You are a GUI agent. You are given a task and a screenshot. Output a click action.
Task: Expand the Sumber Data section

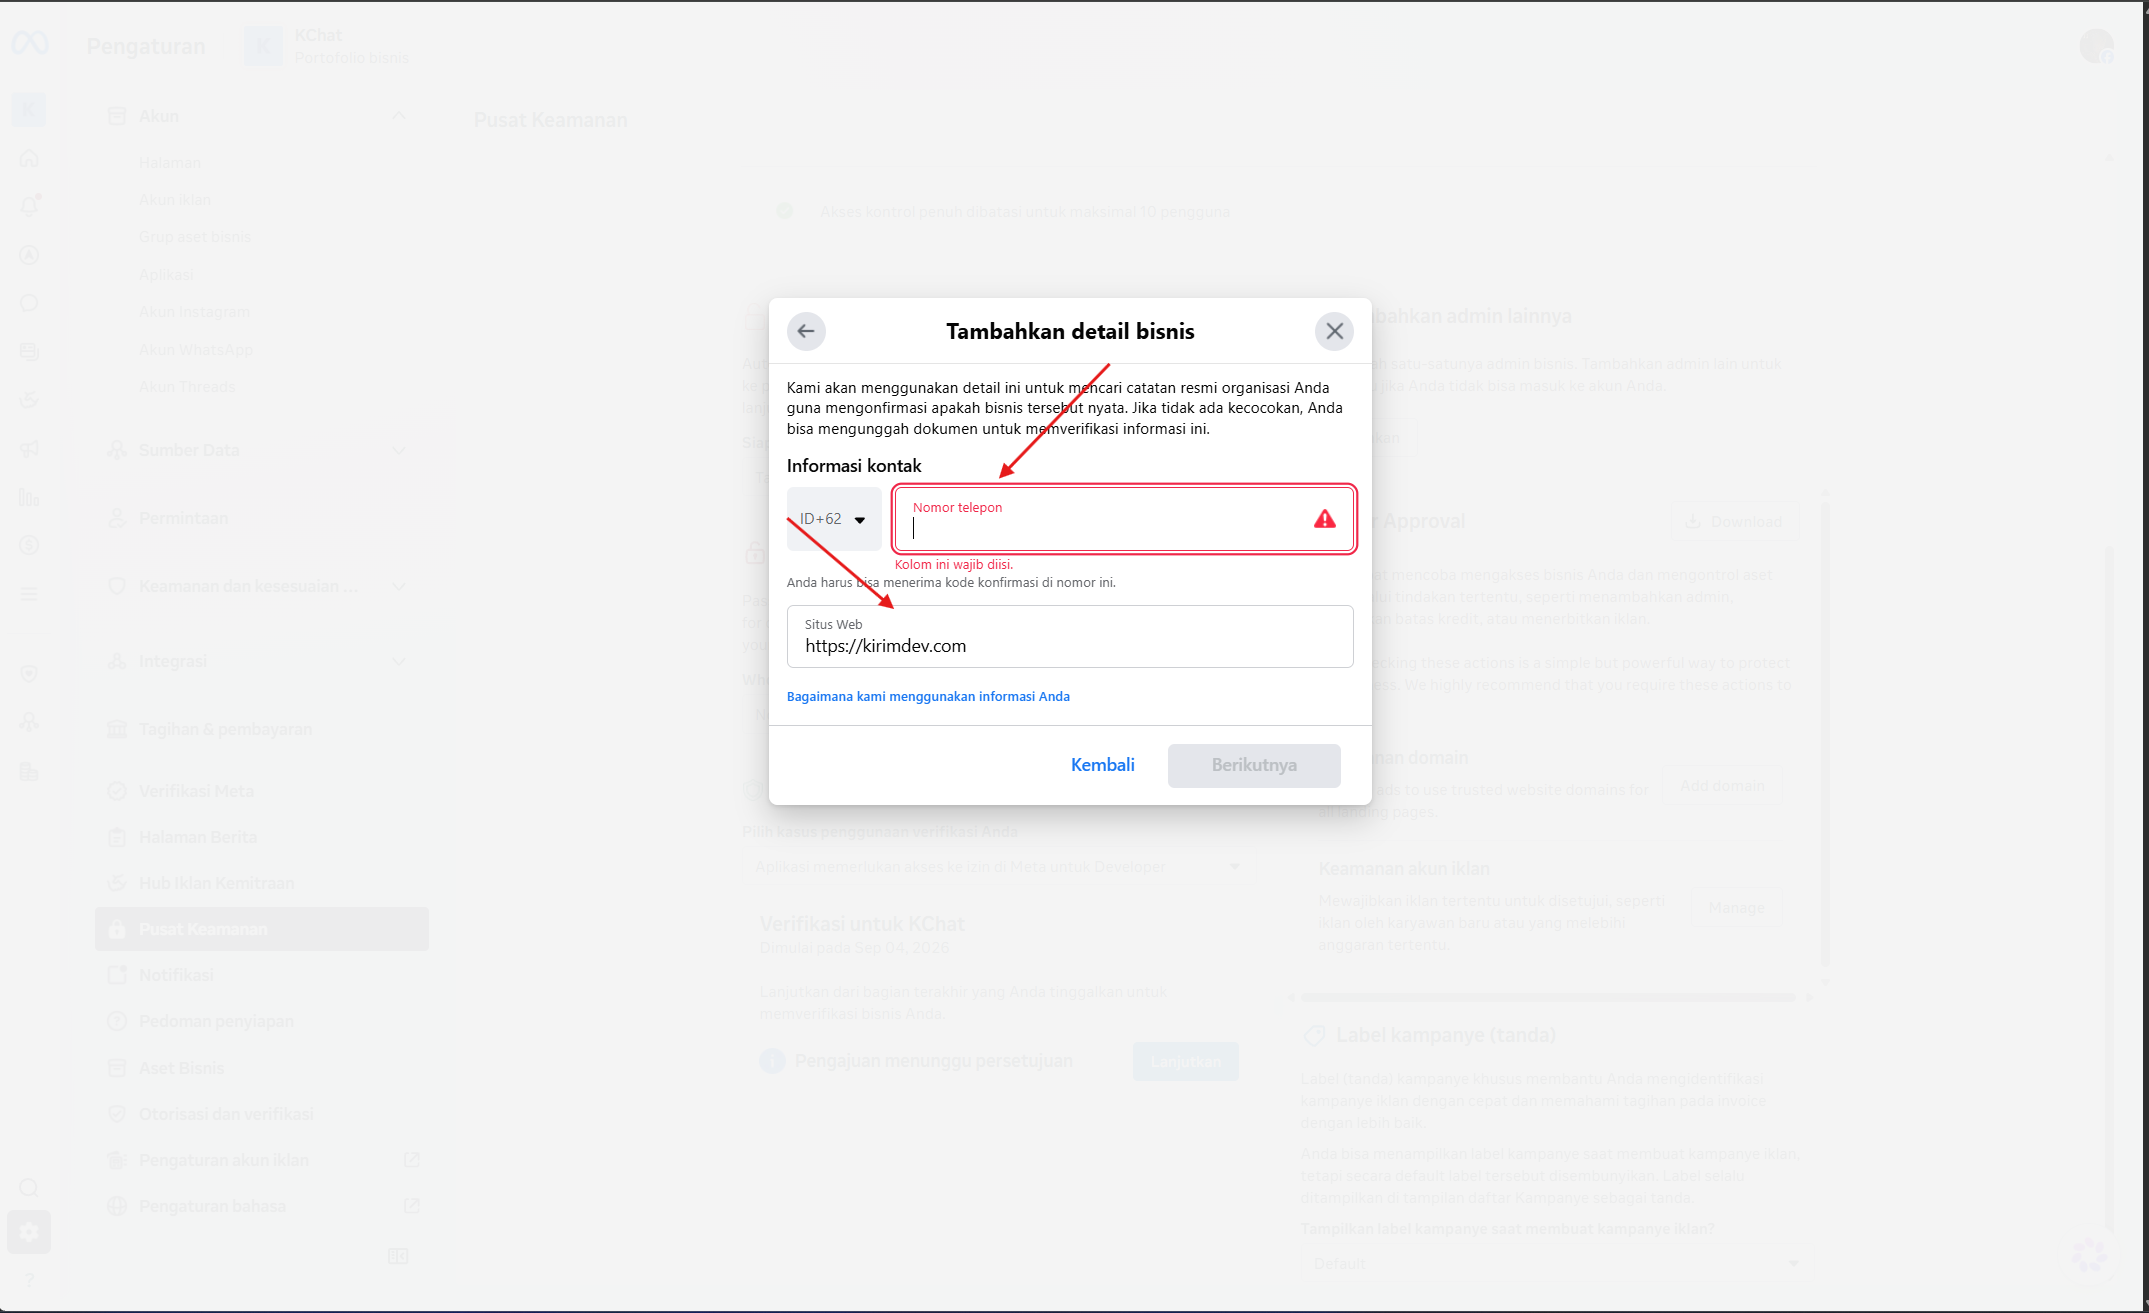tap(399, 450)
